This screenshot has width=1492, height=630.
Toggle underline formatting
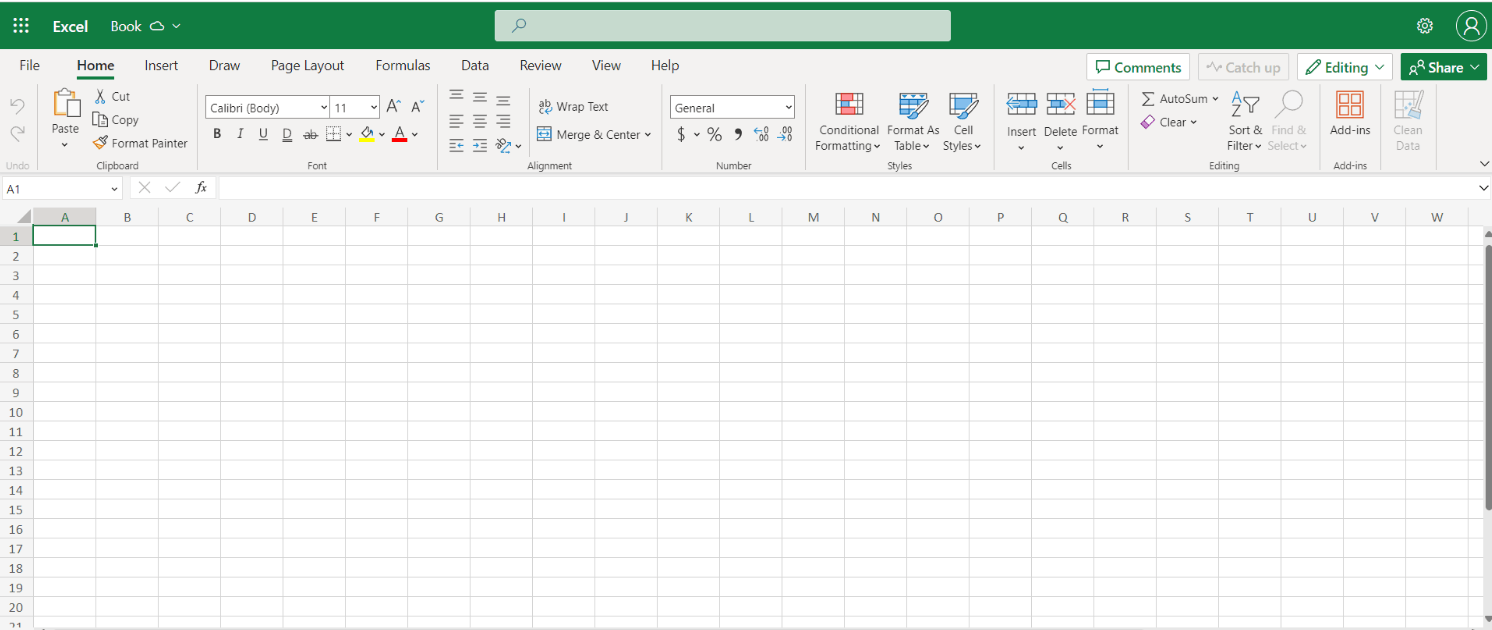[x=263, y=134]
